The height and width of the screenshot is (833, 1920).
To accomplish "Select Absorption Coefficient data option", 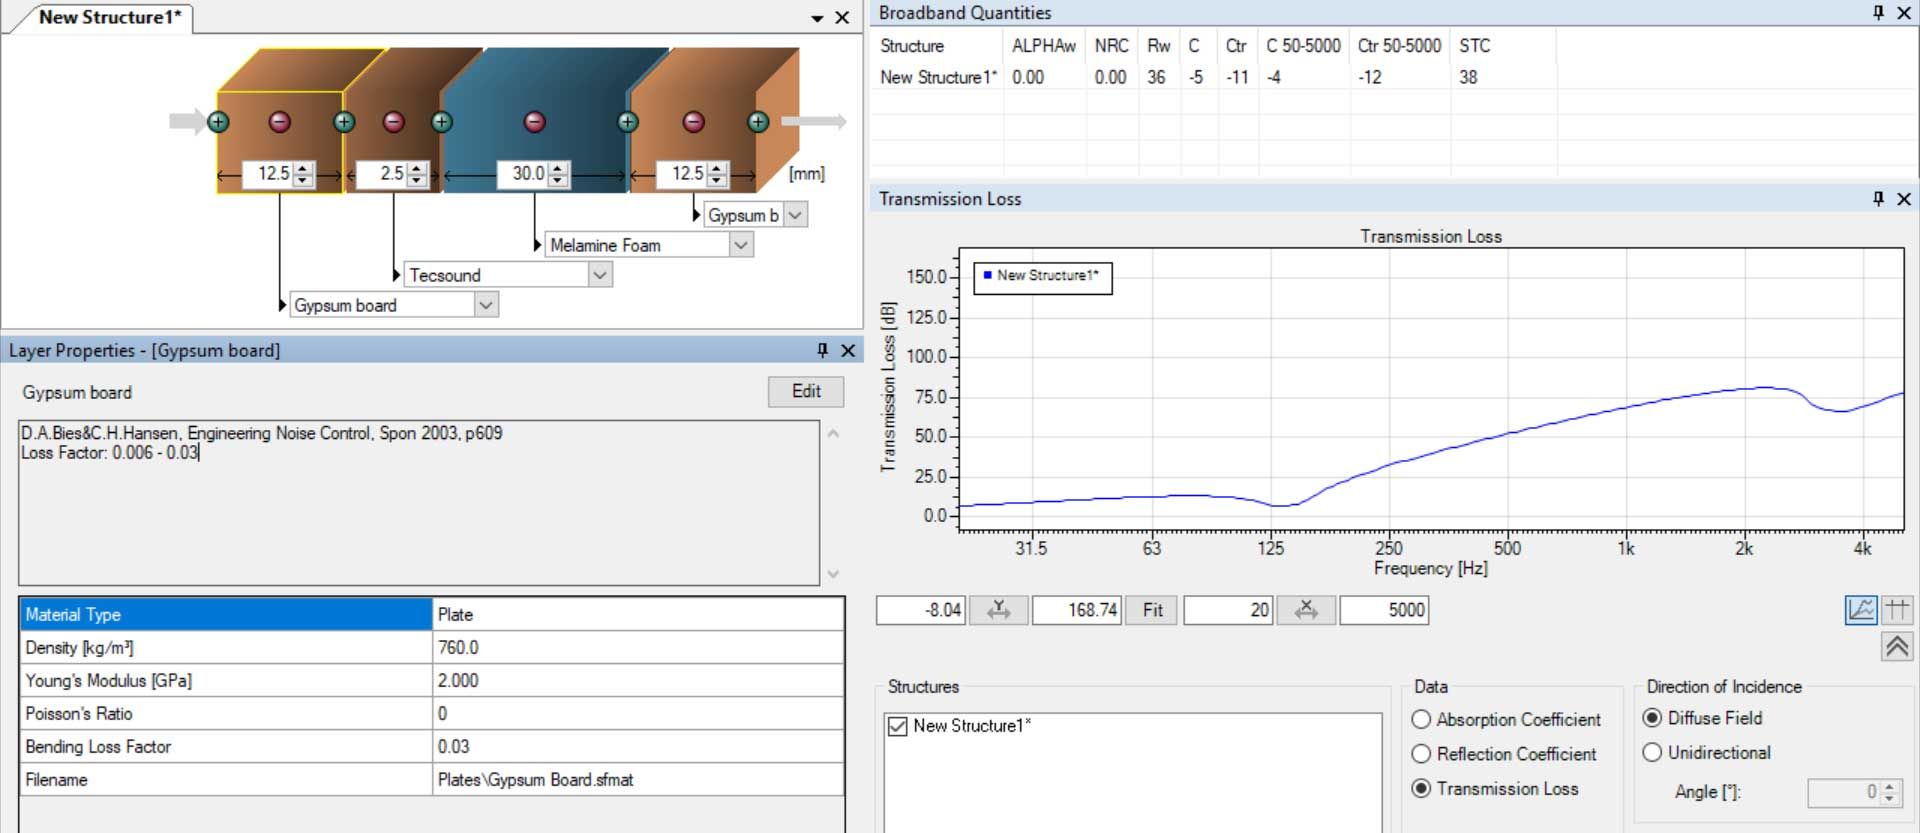I will tap(1421, 720).
